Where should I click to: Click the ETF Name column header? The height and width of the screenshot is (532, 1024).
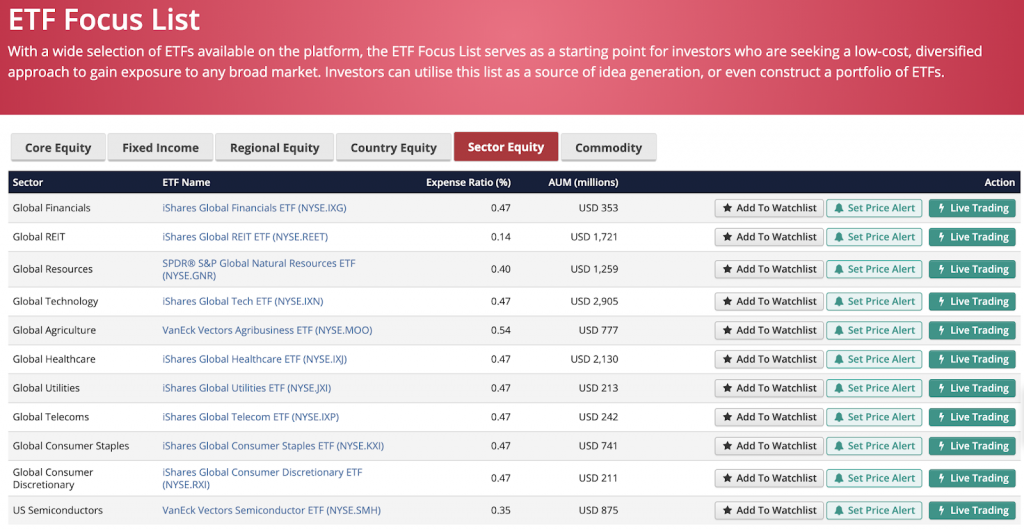click(x=186, y=182)
